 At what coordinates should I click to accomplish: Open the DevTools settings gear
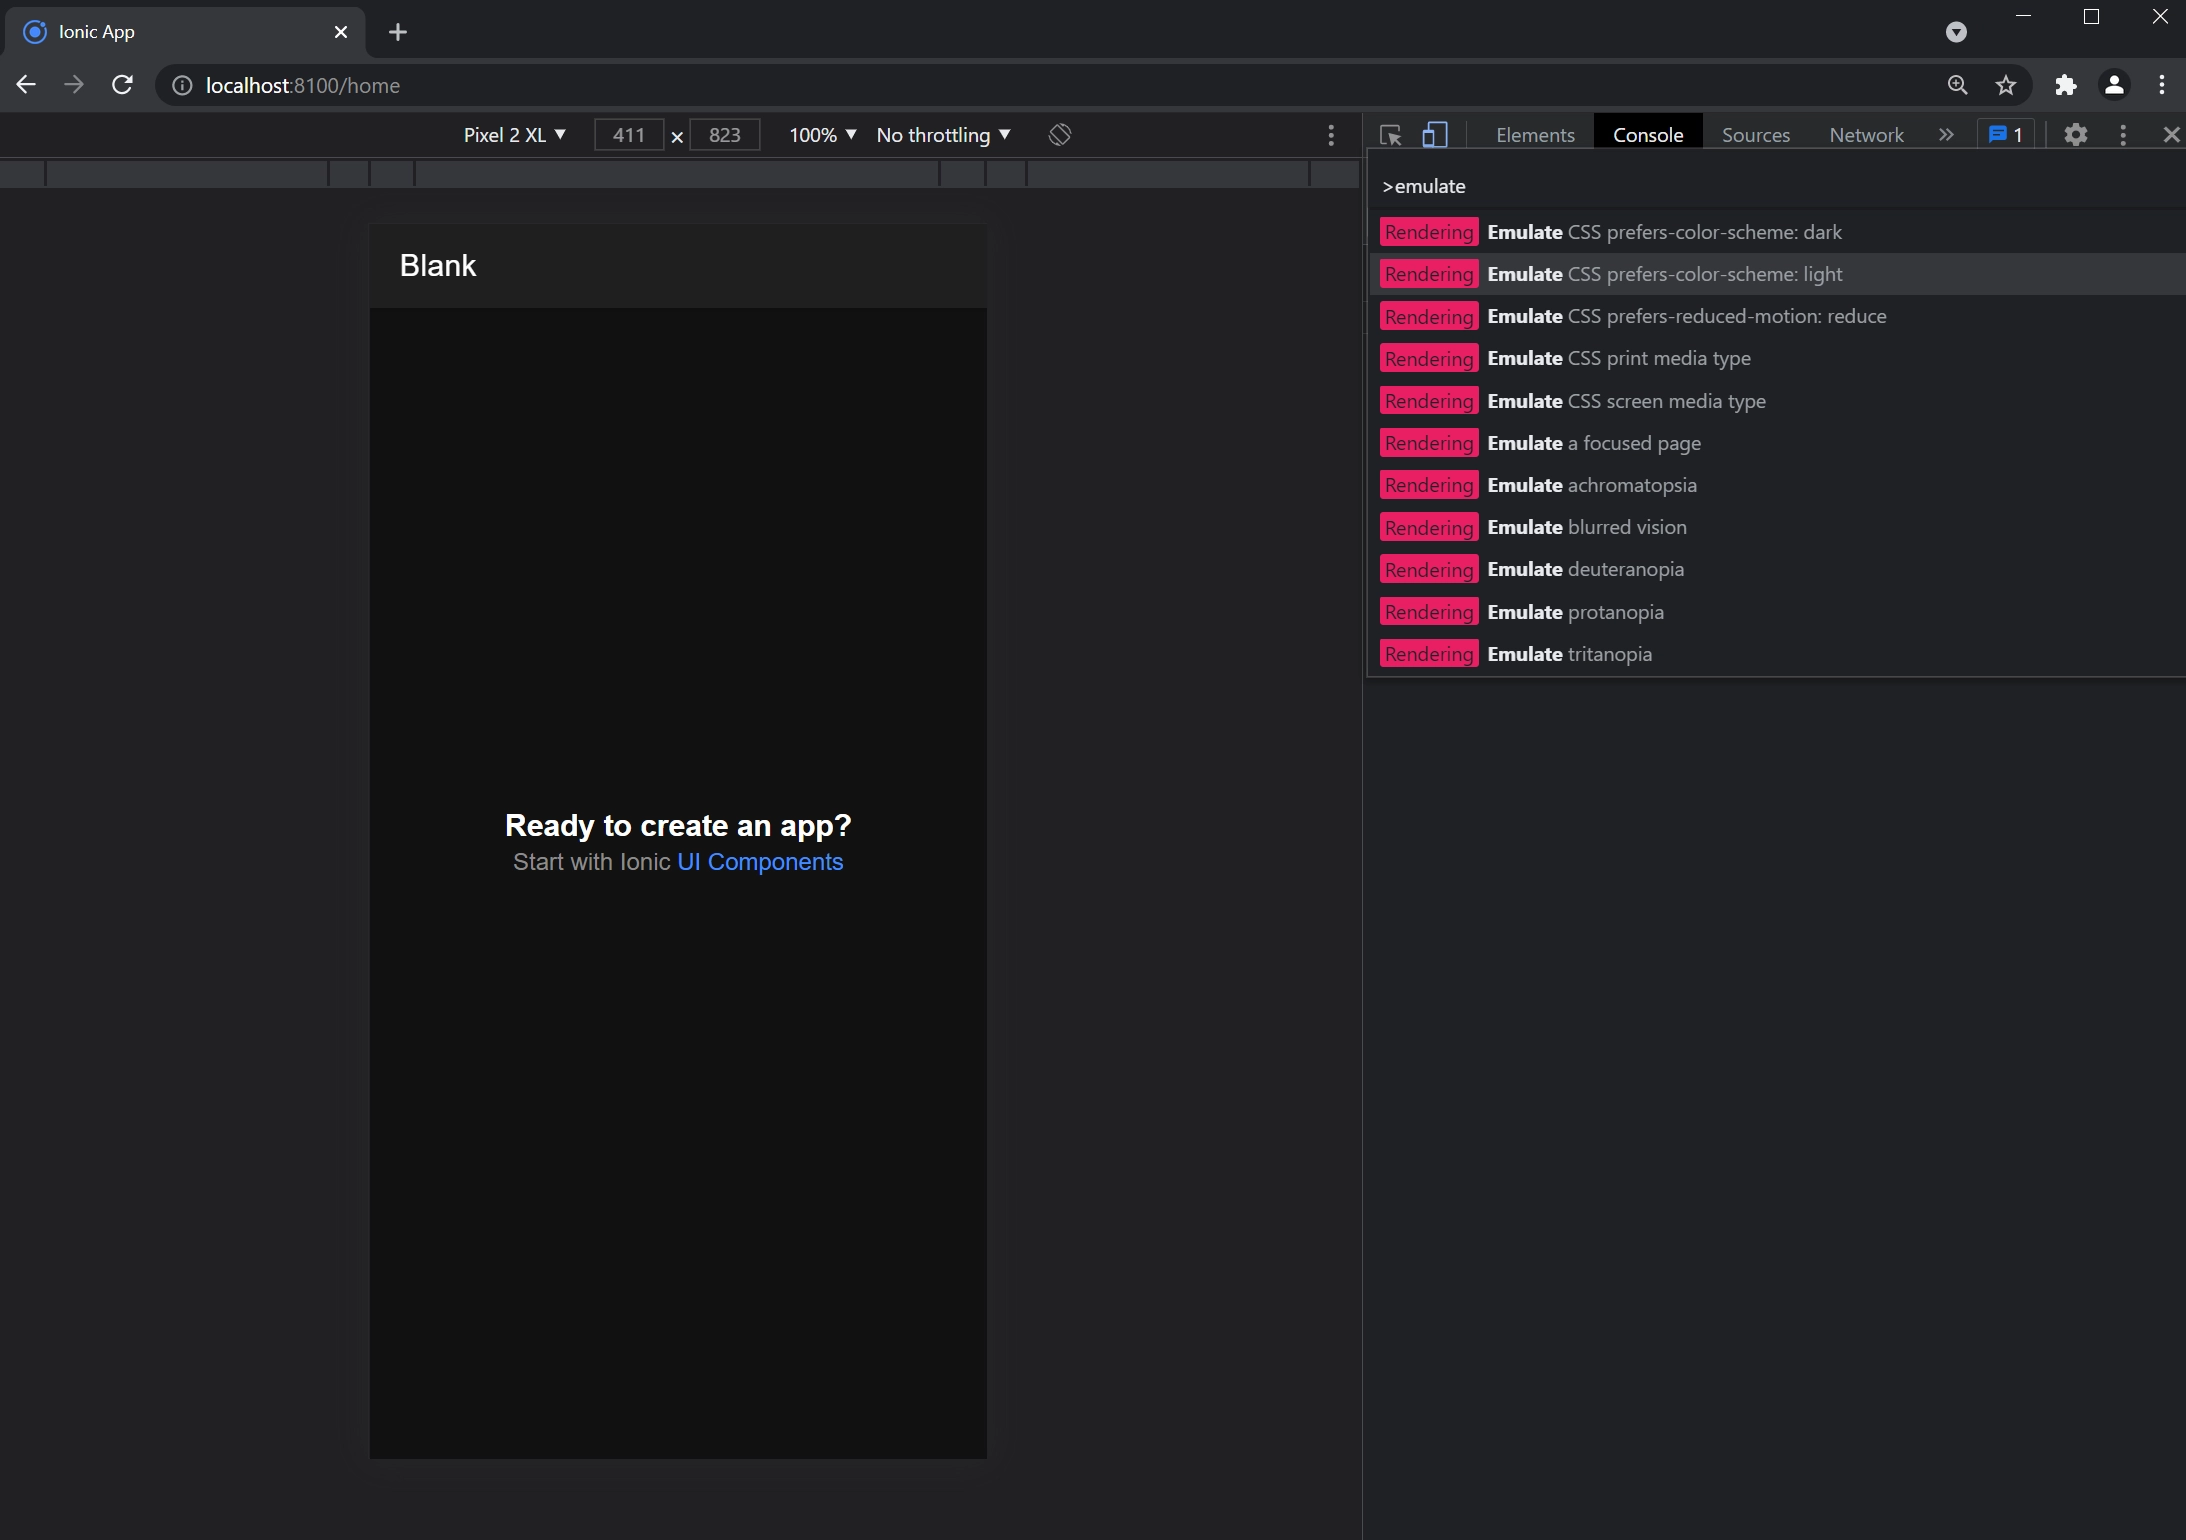click(2076, 134)
